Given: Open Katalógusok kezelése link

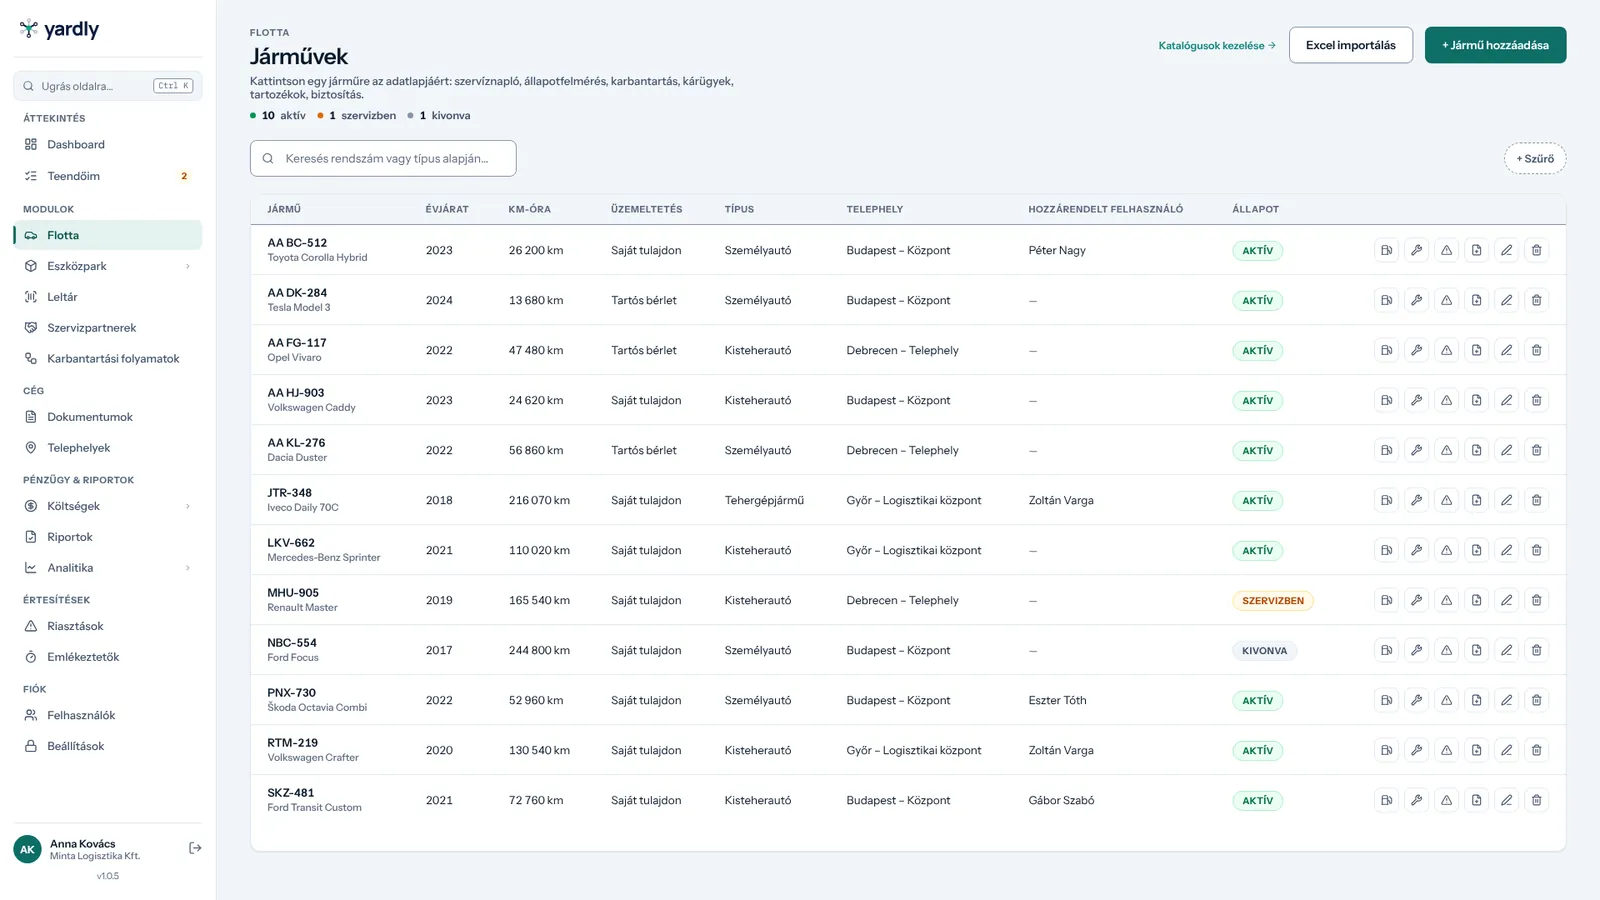Looking at the screenshot, I should click(1217, 46).
